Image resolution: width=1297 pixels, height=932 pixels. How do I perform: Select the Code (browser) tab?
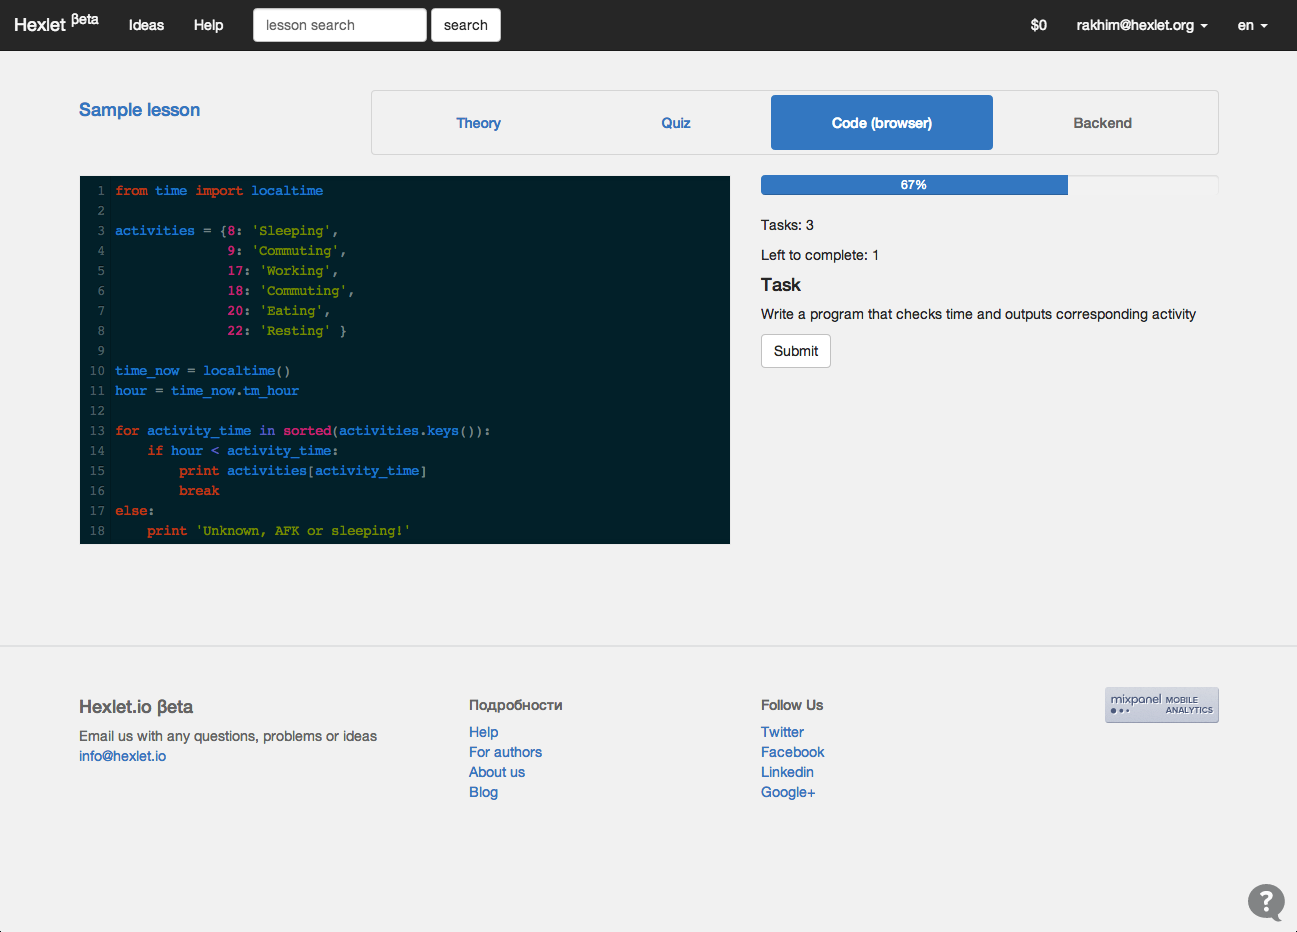(x=882, y=123)
